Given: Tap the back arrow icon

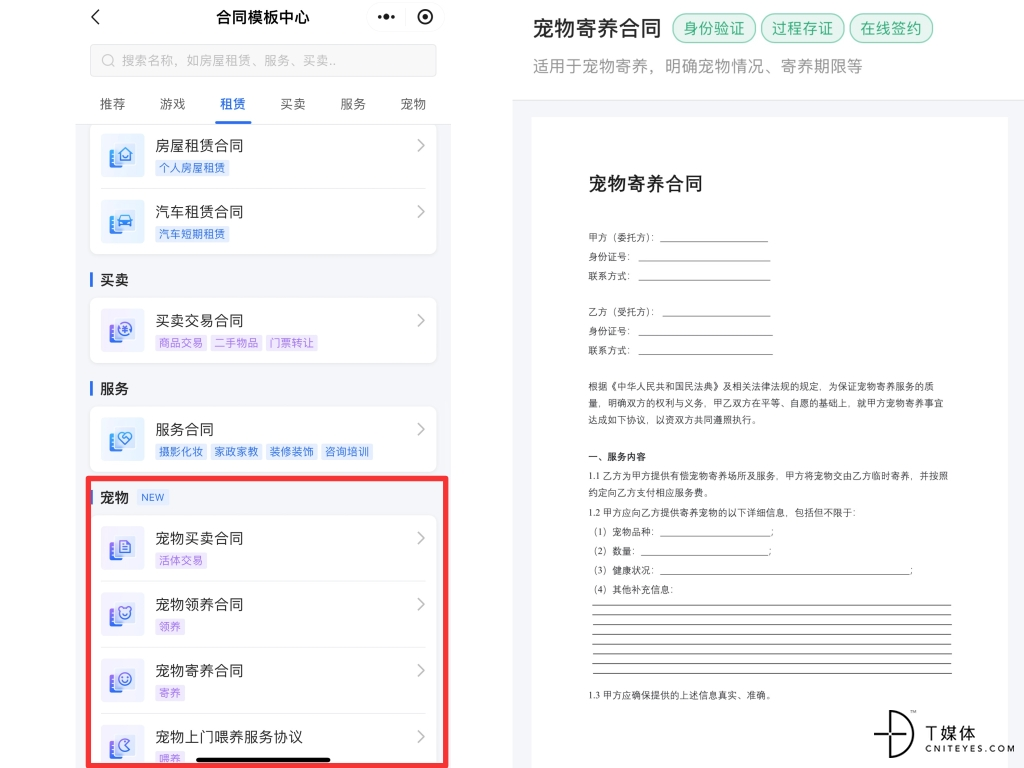Looking at the screenshot, I should point(96,17).
